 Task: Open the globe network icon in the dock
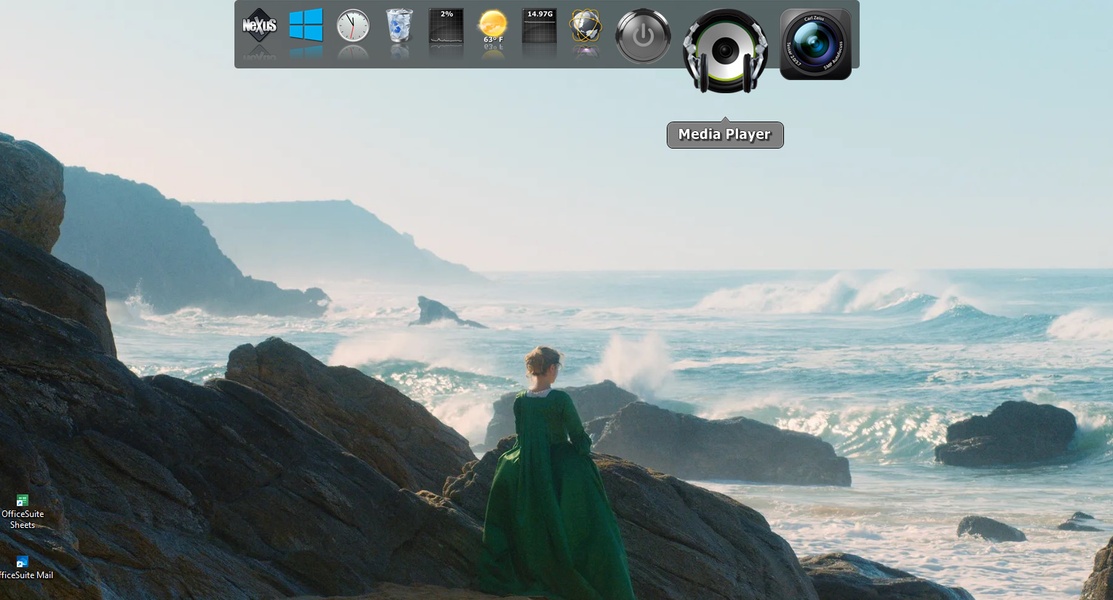586,27
